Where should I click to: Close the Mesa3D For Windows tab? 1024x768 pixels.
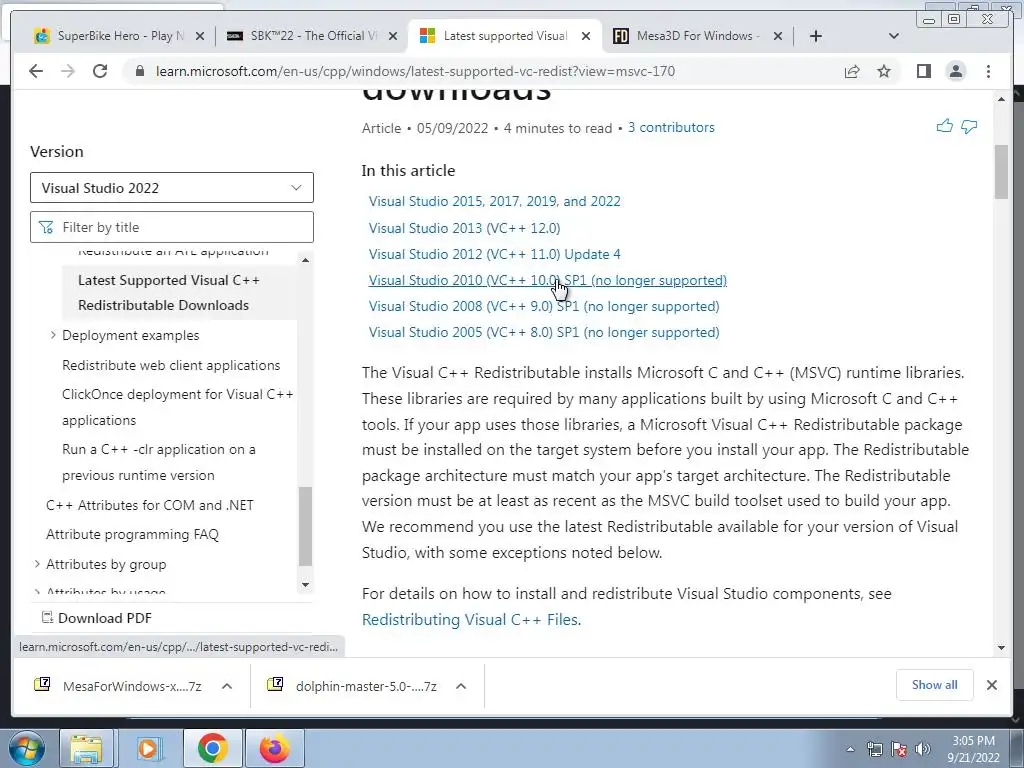tap(777, 36)
